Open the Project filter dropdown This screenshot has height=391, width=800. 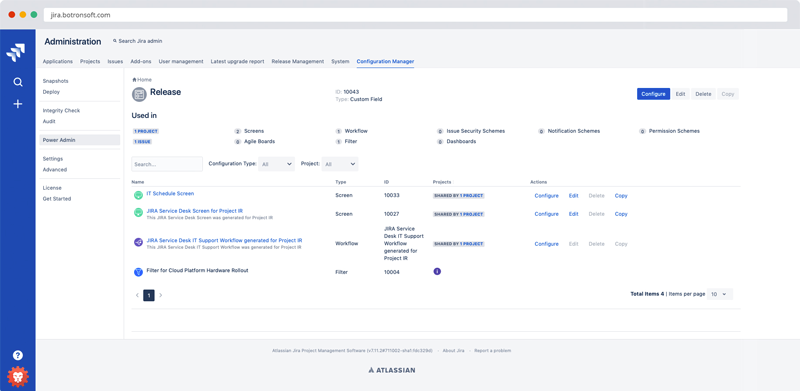340,164
